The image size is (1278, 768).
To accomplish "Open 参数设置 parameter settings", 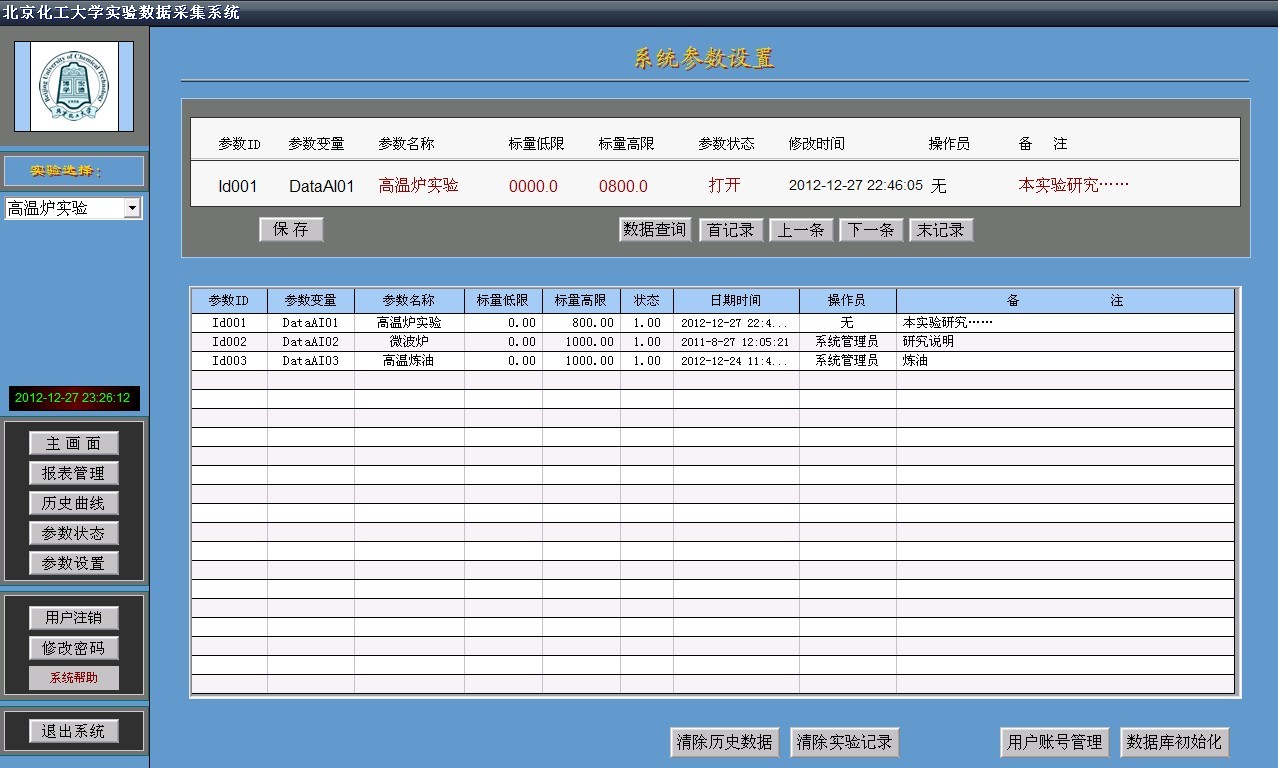I will click(x=73, y=563).
